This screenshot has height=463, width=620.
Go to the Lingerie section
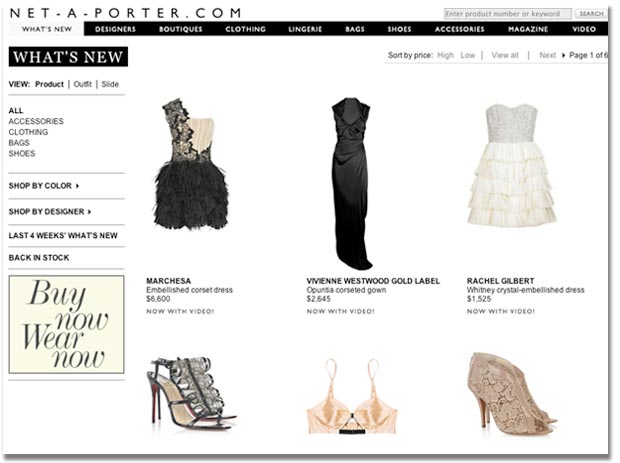coord(305,29)
